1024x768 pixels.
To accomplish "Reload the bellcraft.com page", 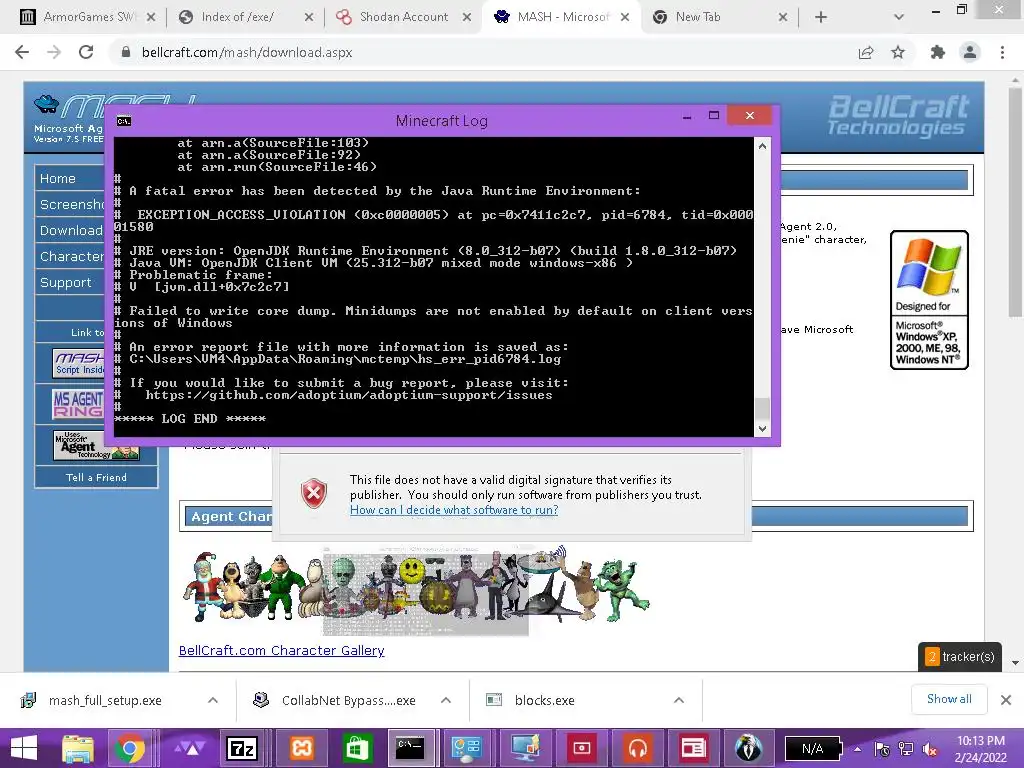I will [86, 52].
